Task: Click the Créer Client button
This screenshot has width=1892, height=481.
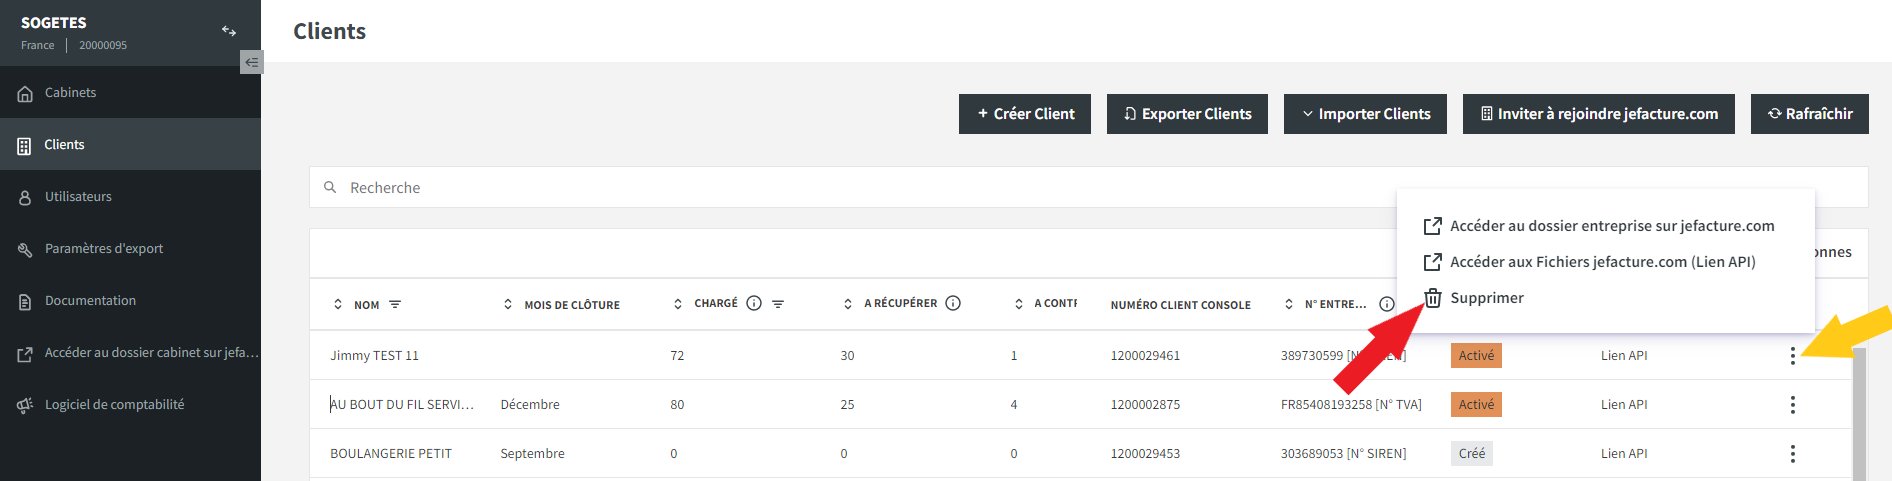Action: tap(1025, 114)
